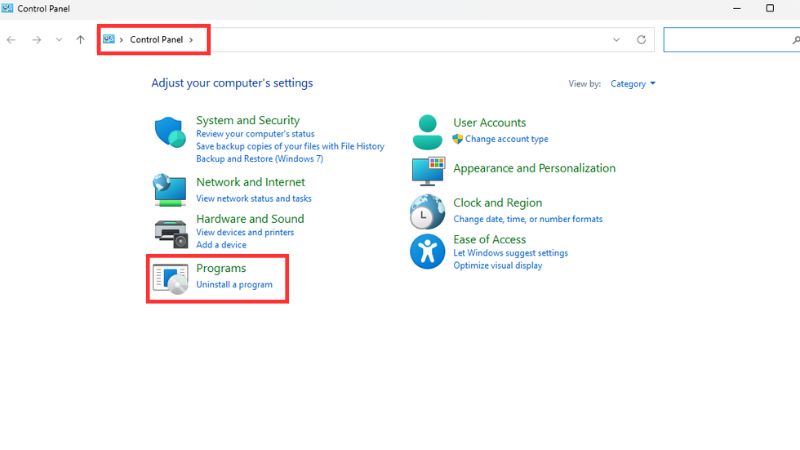Expand the chevron after Control Panel breadcrumb
800x450 pixels.
click(191, 40)
